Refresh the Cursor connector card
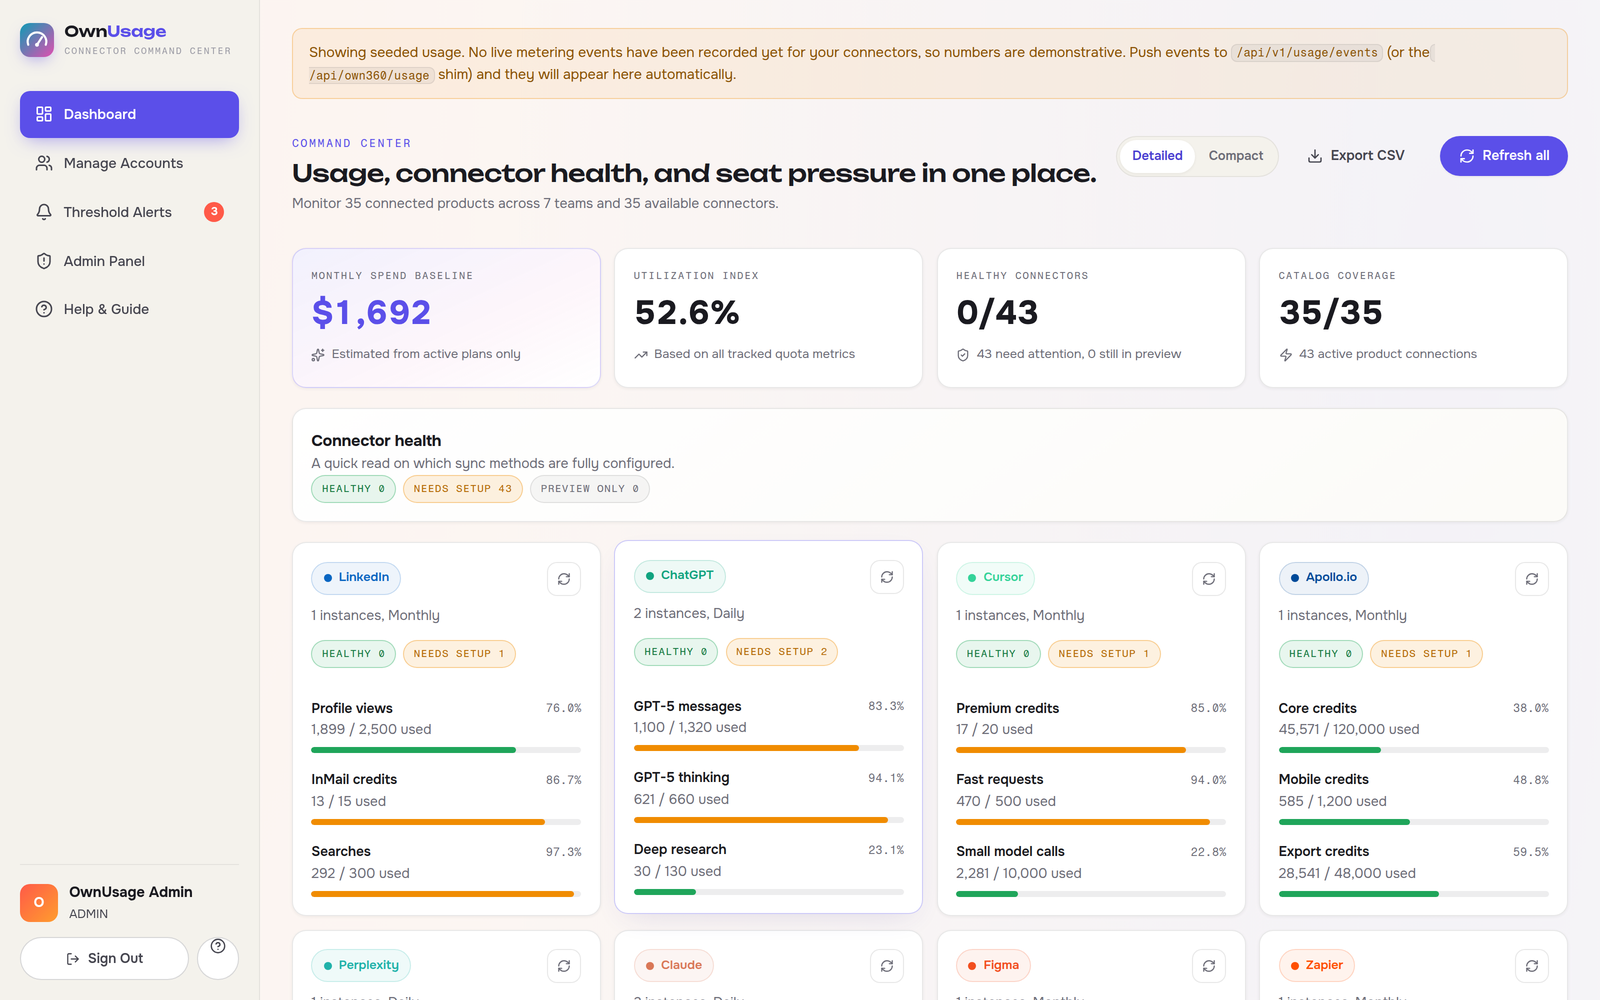 click(1209, 579)
